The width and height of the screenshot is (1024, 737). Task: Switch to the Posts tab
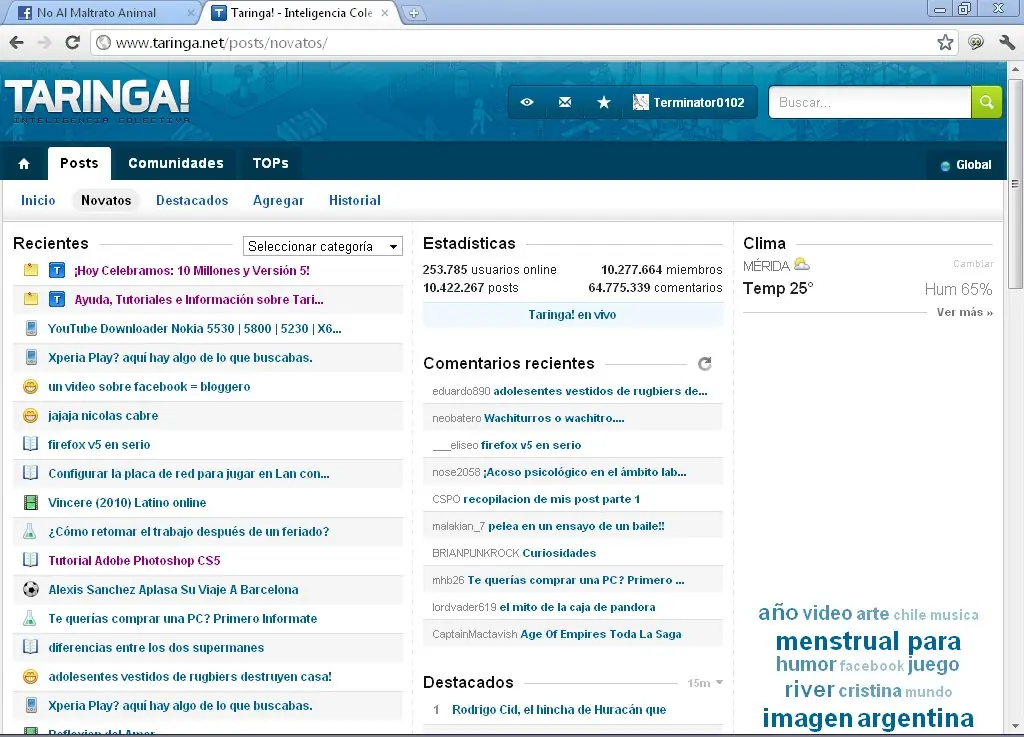click(x=79, y=163)
